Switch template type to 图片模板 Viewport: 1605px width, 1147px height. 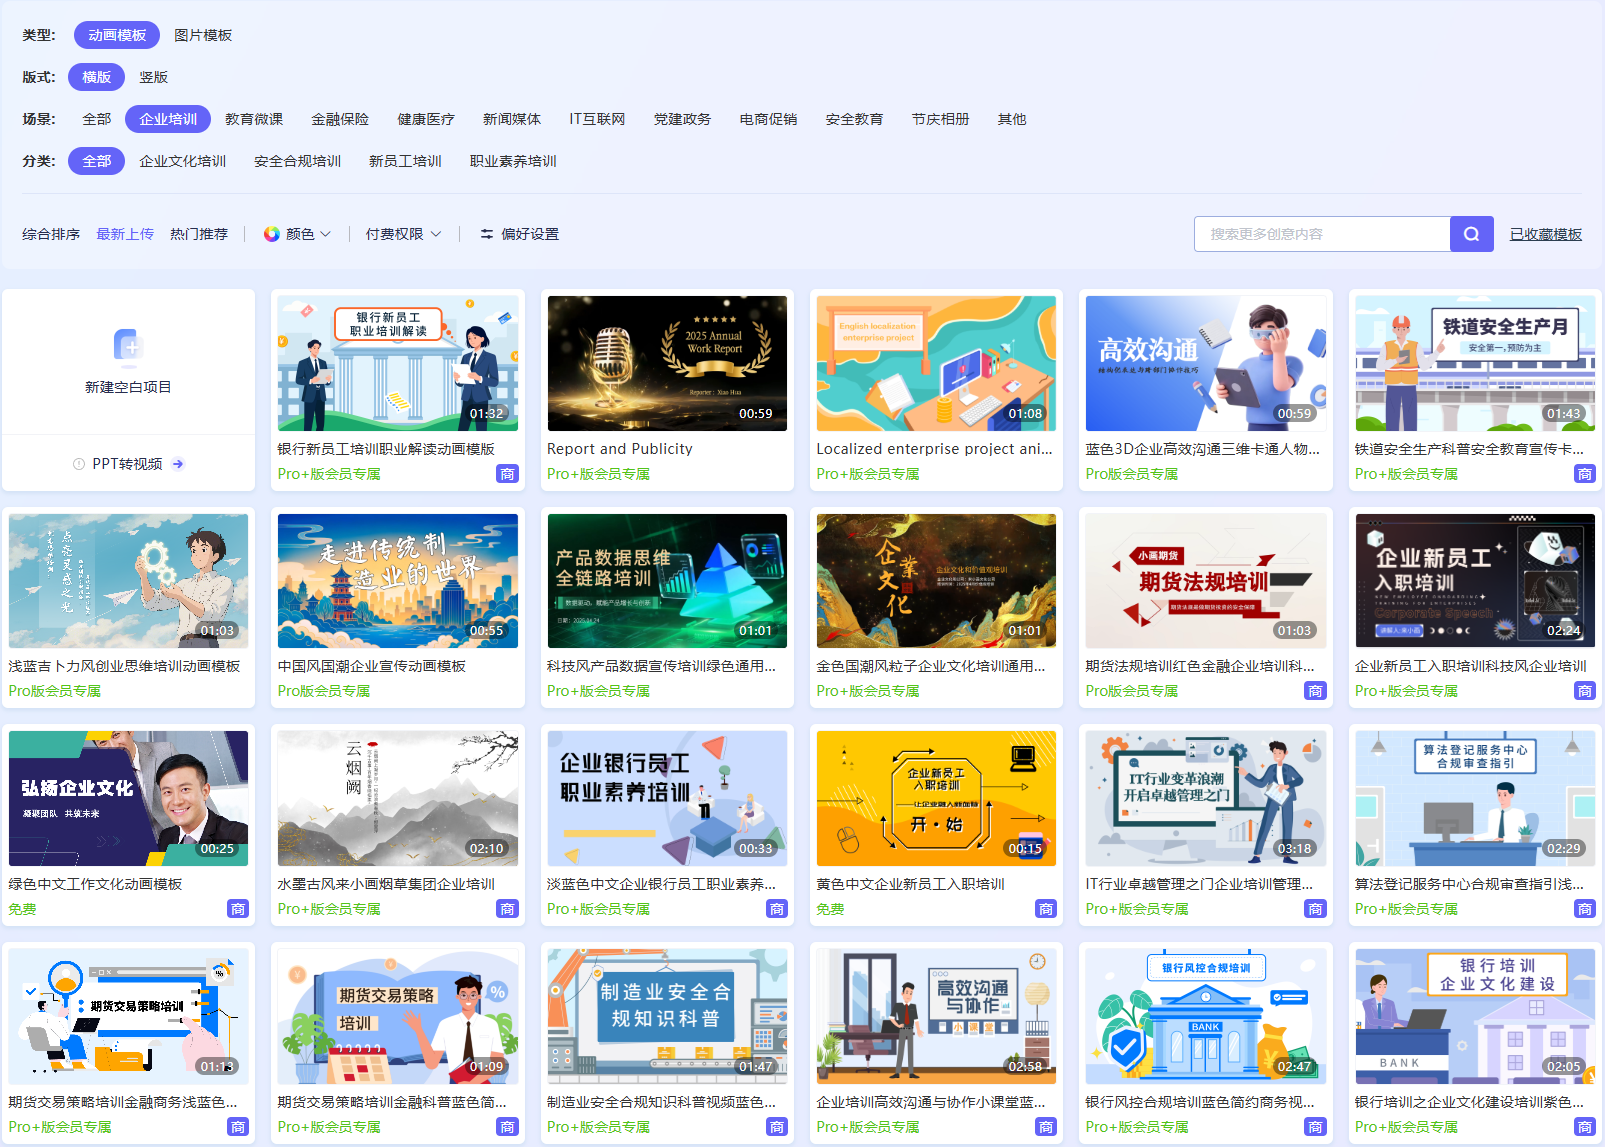203,35
